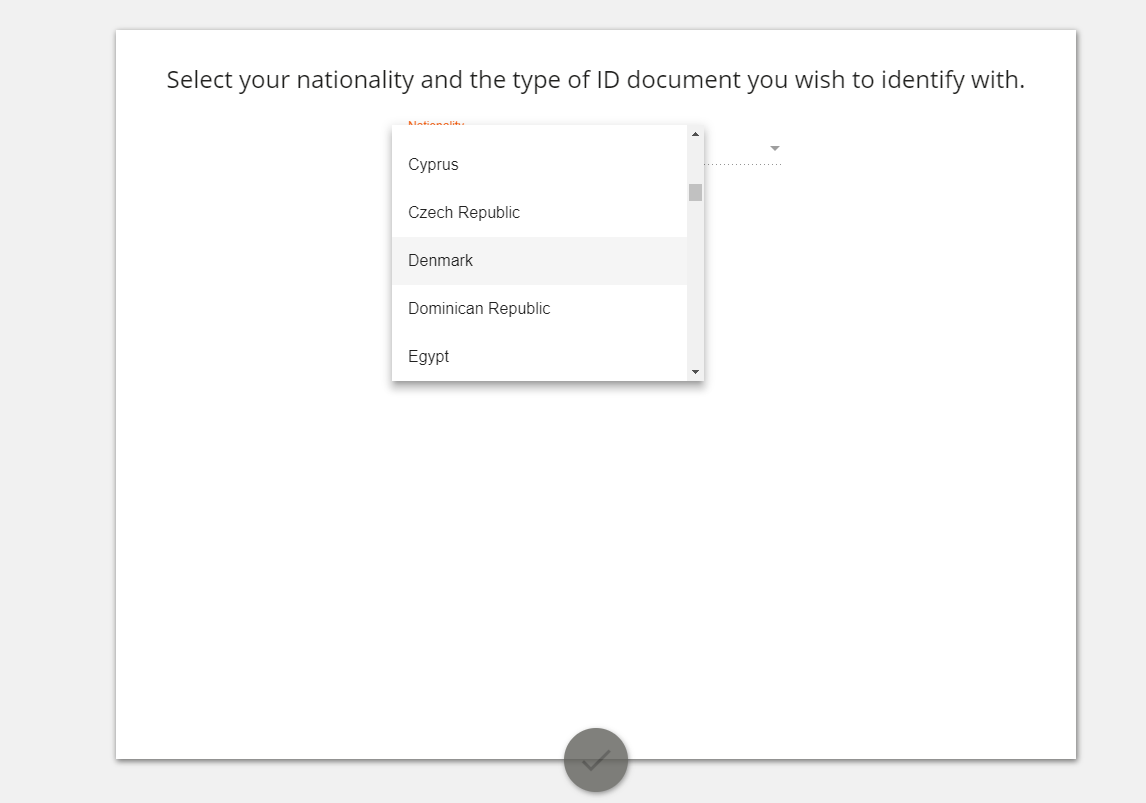This screenshot has height=803, width=1146.
Task: Select Cyprus from the nationality list
Action: [x=539, y=164]
